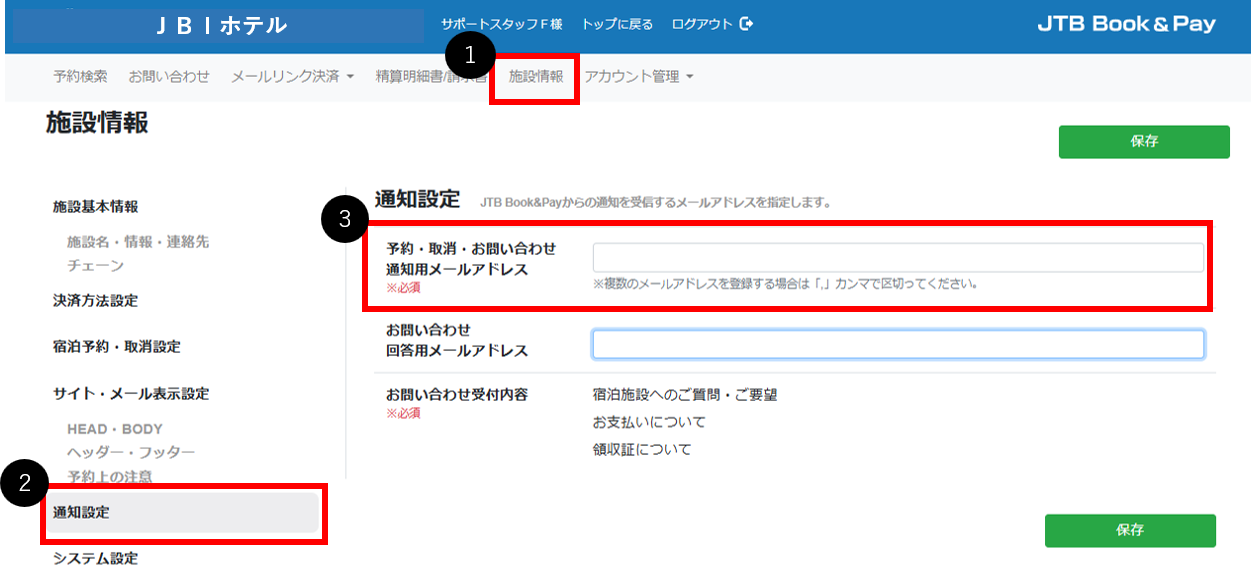1251x575 pixels.
Task: Click the トップに戻る link
Action: click(x=617, y=24)
